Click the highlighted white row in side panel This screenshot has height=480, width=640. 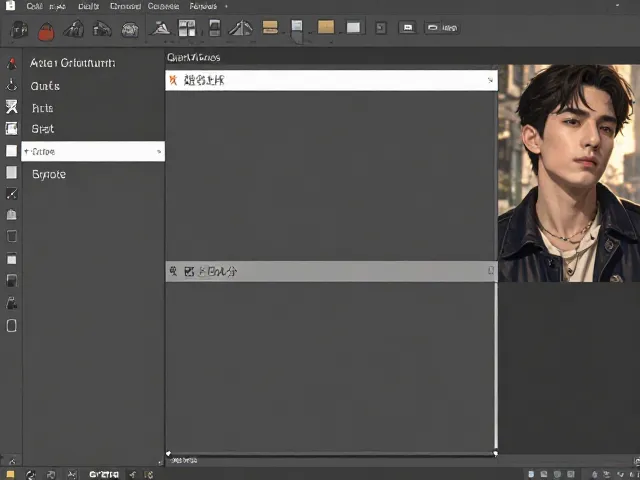click(93, 151)
